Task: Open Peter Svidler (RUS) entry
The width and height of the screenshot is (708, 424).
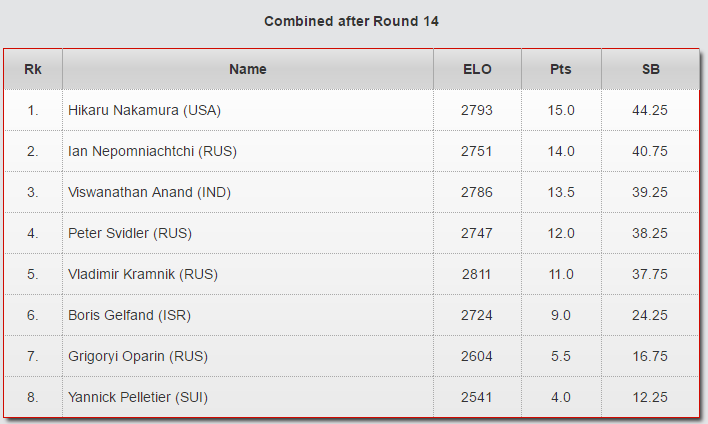Action: point(130,234)
